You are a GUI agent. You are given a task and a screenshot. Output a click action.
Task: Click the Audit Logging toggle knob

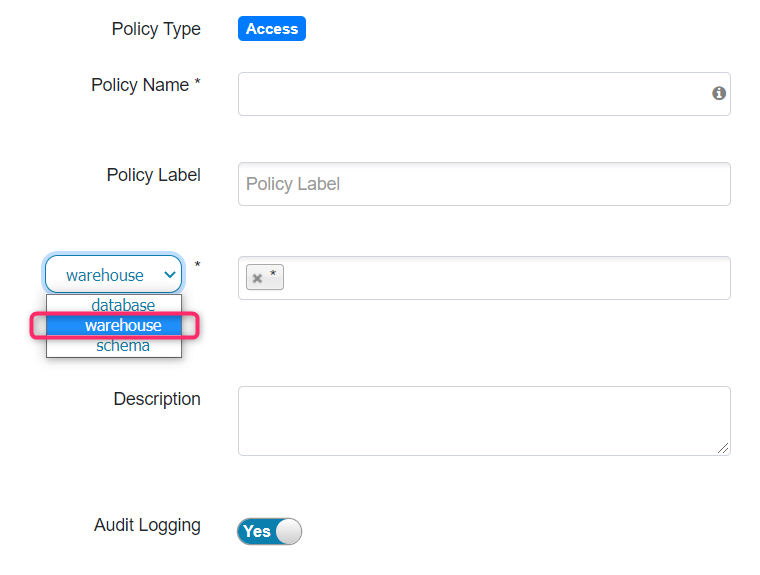288,531
